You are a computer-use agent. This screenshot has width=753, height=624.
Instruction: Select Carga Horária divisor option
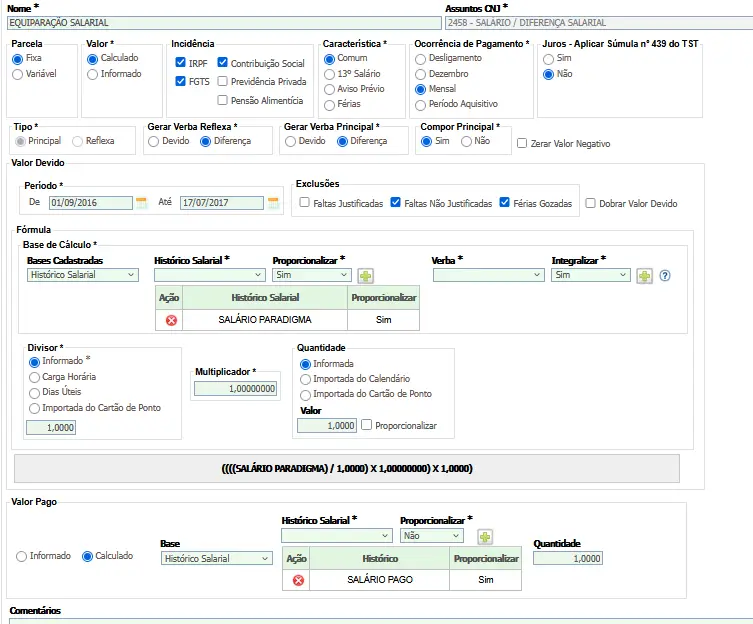pyautogui.click(x=35, y=377)
